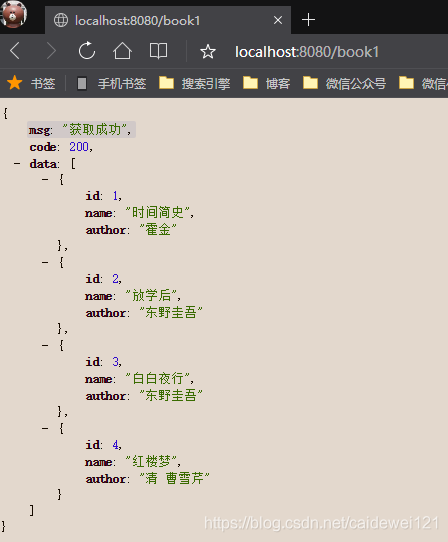This screenshot has width=448, height=542.
Task: Reload the page with the refresh icon
Action: click(86, 51)
